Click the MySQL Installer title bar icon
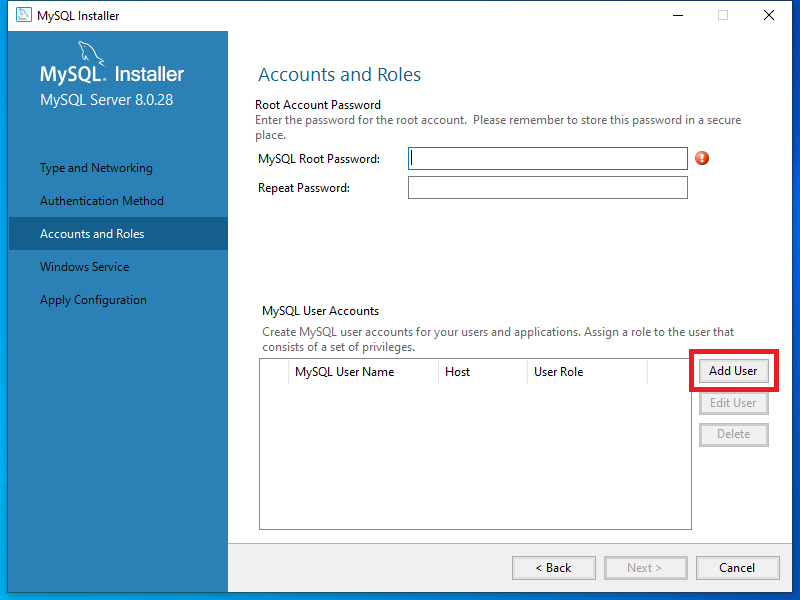 [x=23, y=15]
